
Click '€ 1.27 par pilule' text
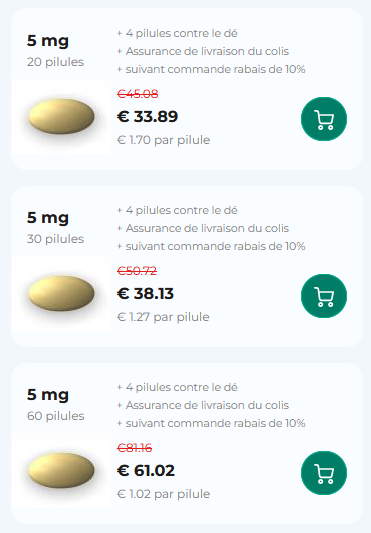tap(163, 317)
